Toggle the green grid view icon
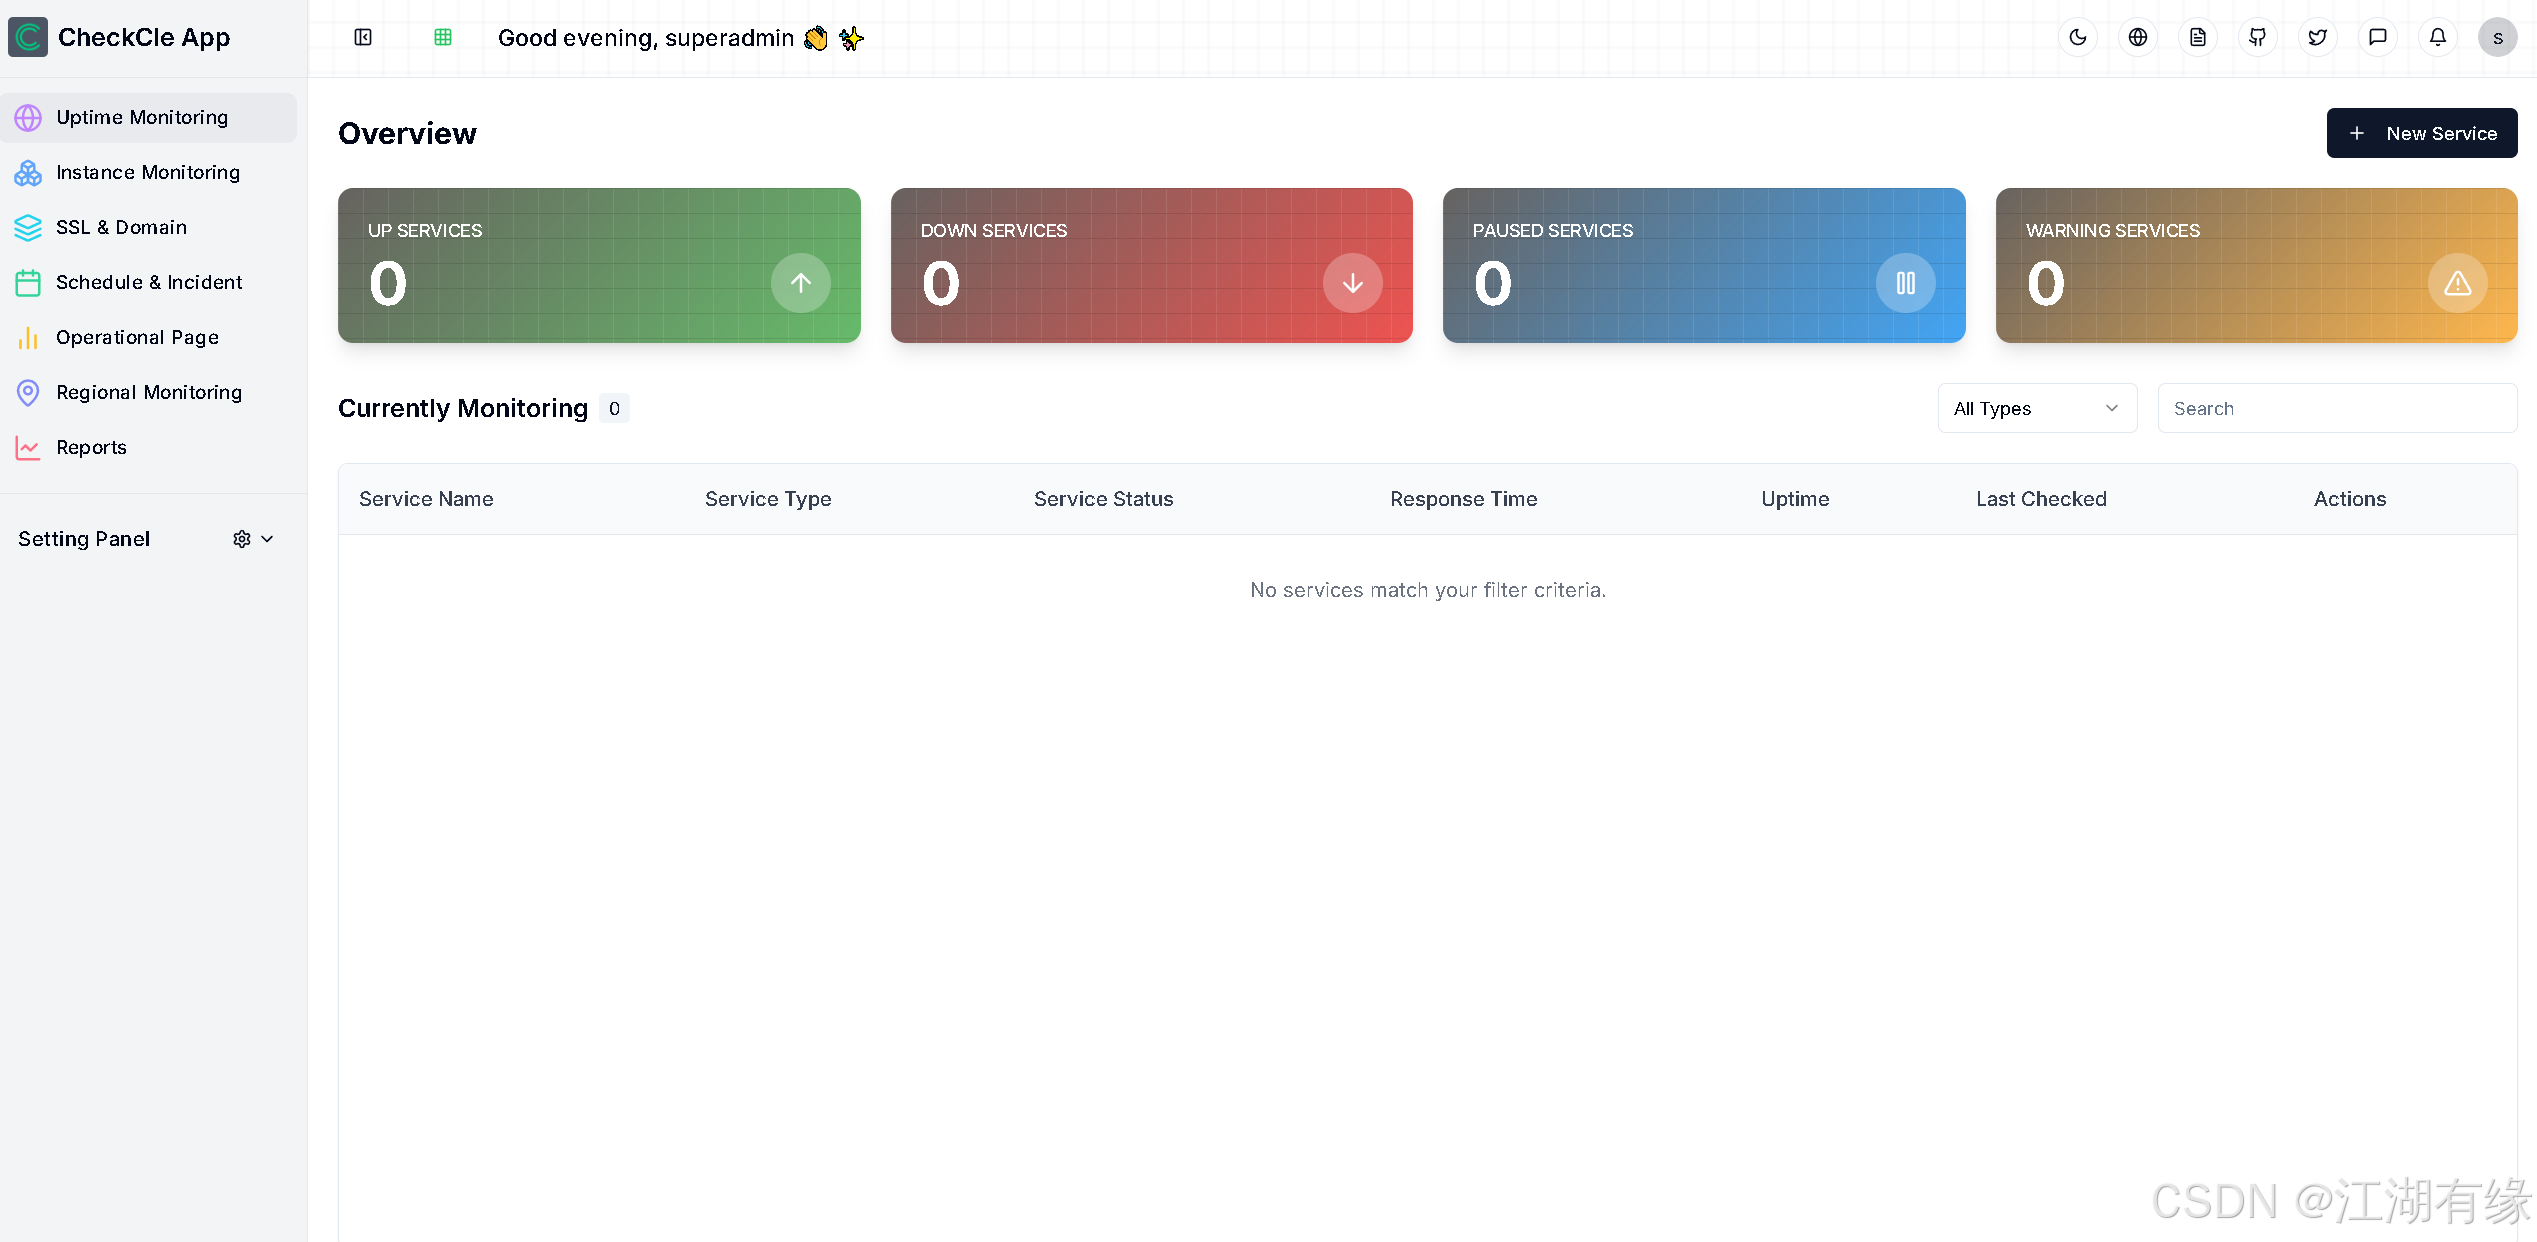 (x=443, y=38)
